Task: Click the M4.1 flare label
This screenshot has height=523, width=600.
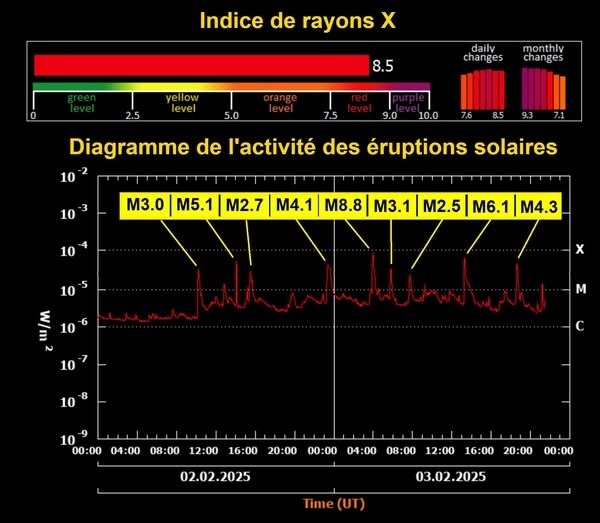Action: click(294, 206)
